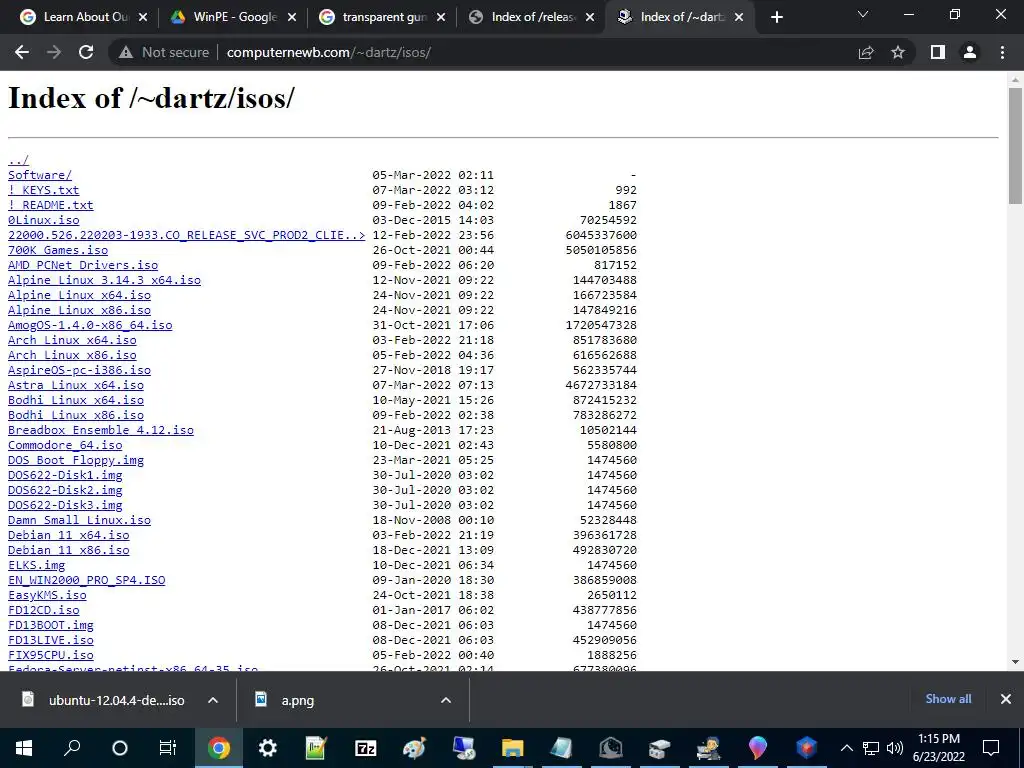Click the page vertical scrollbar thumb
The image size is (1024, 768).
click(x=1015, y=146)
